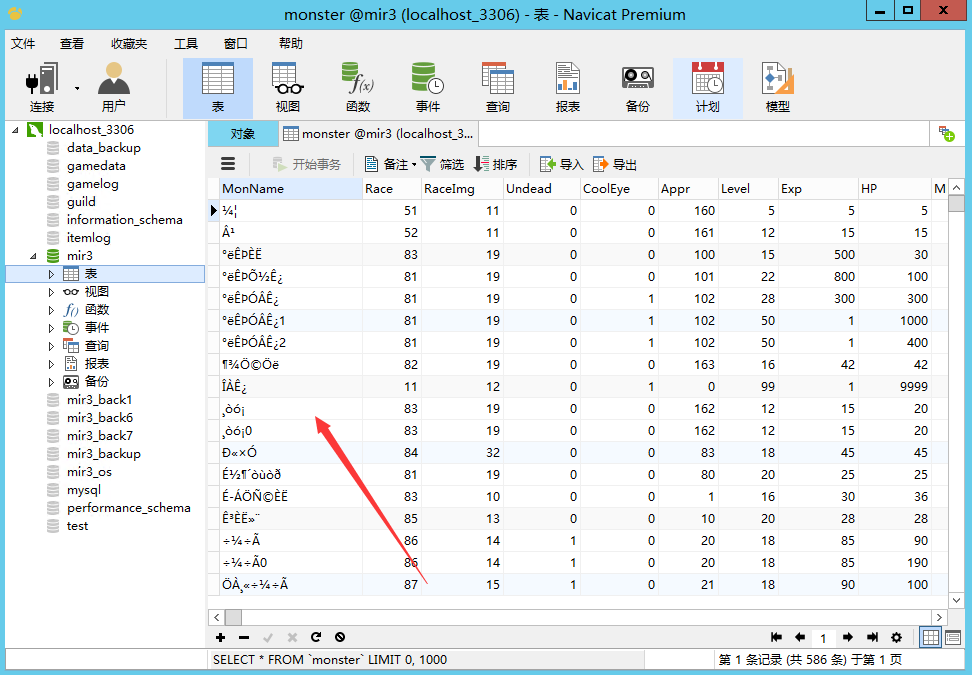This screenshot has width=972, height=675.
Task: Click the horizontal scrollbar right arrow
Action: pos(938,617)
